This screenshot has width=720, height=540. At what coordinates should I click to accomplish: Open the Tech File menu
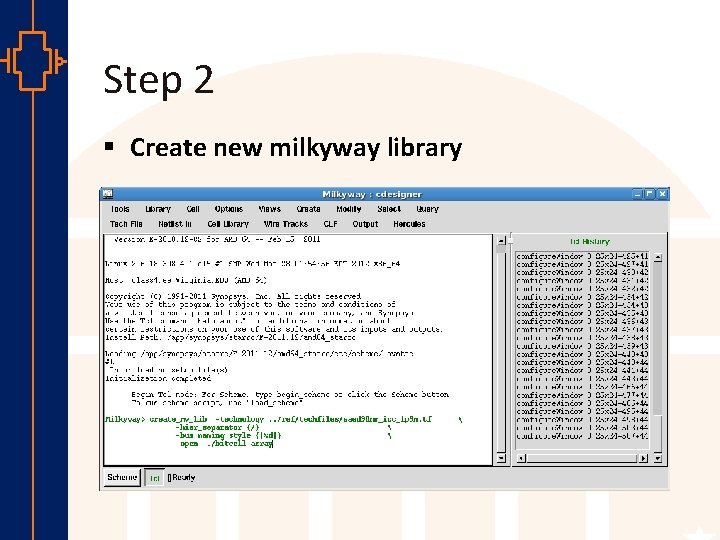(126, 224)
